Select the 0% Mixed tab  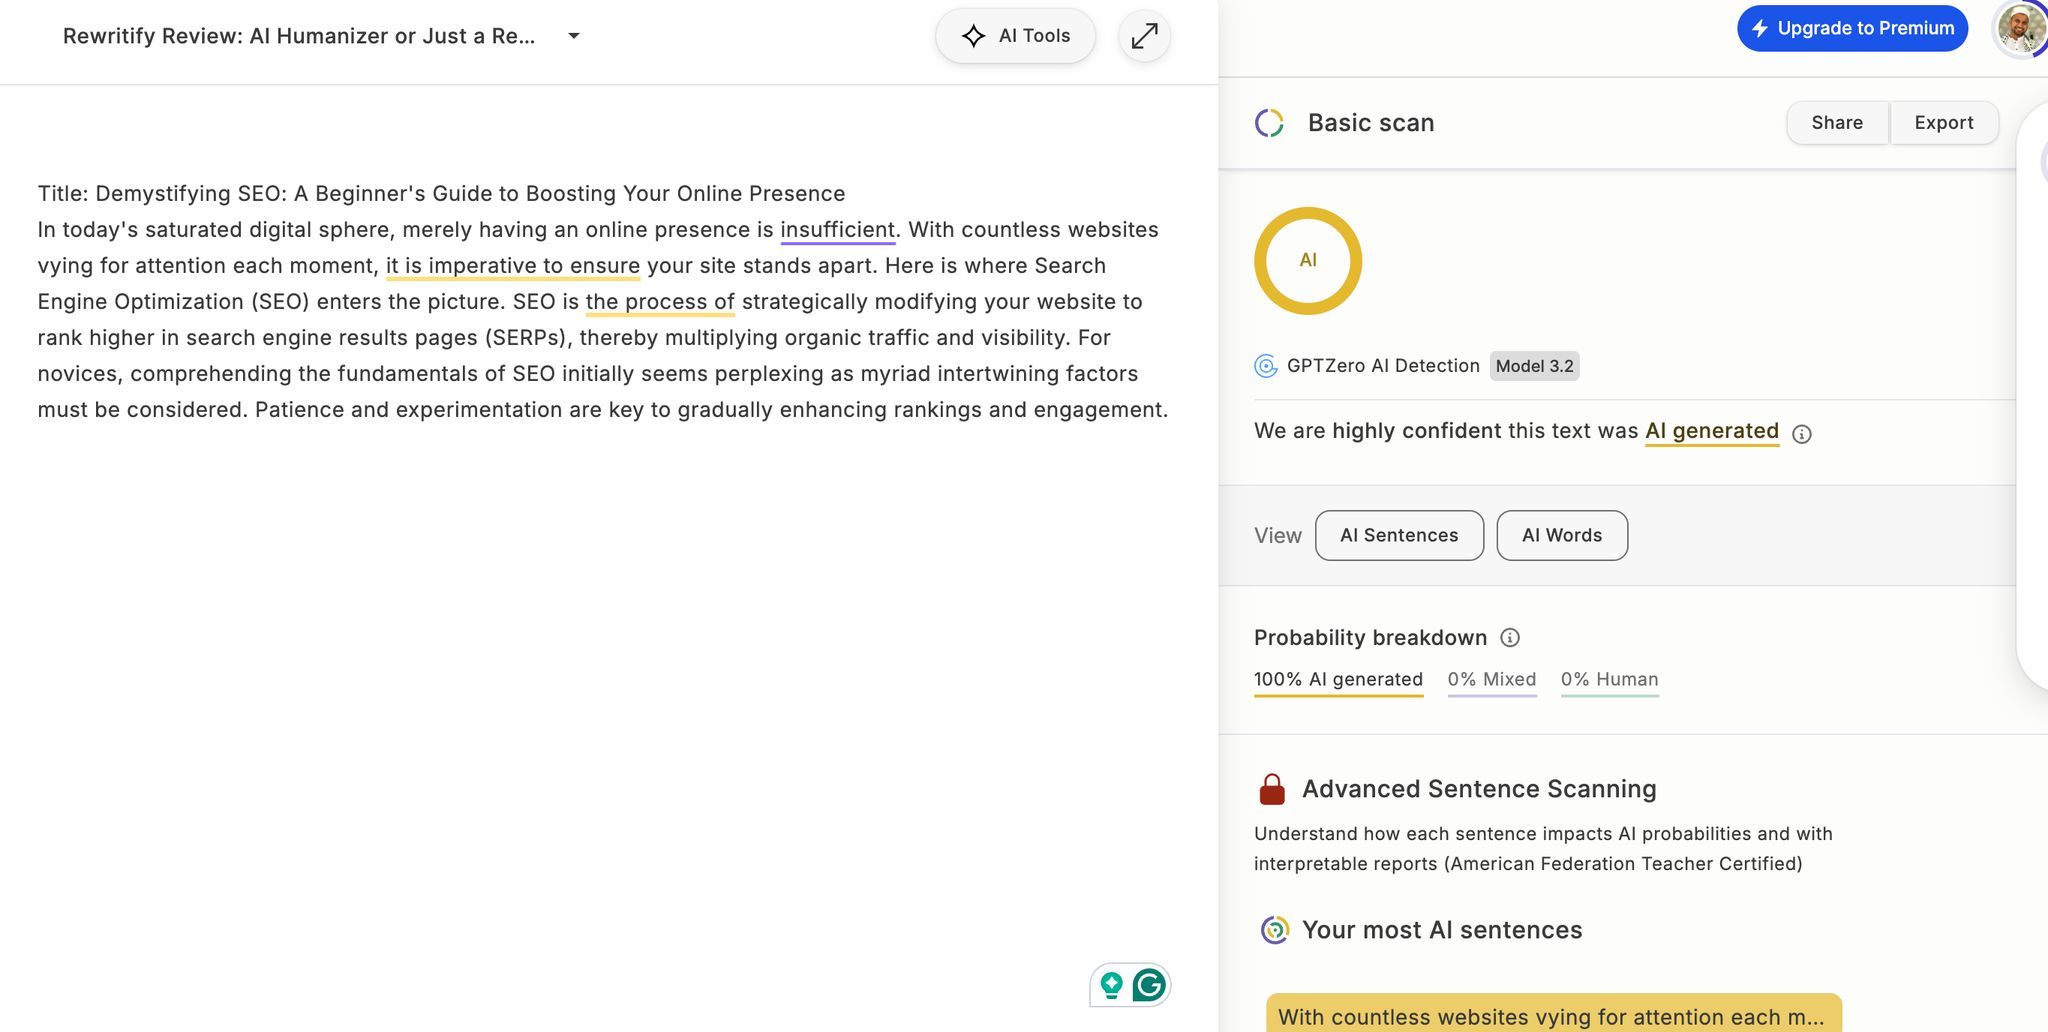point(1492,680)
